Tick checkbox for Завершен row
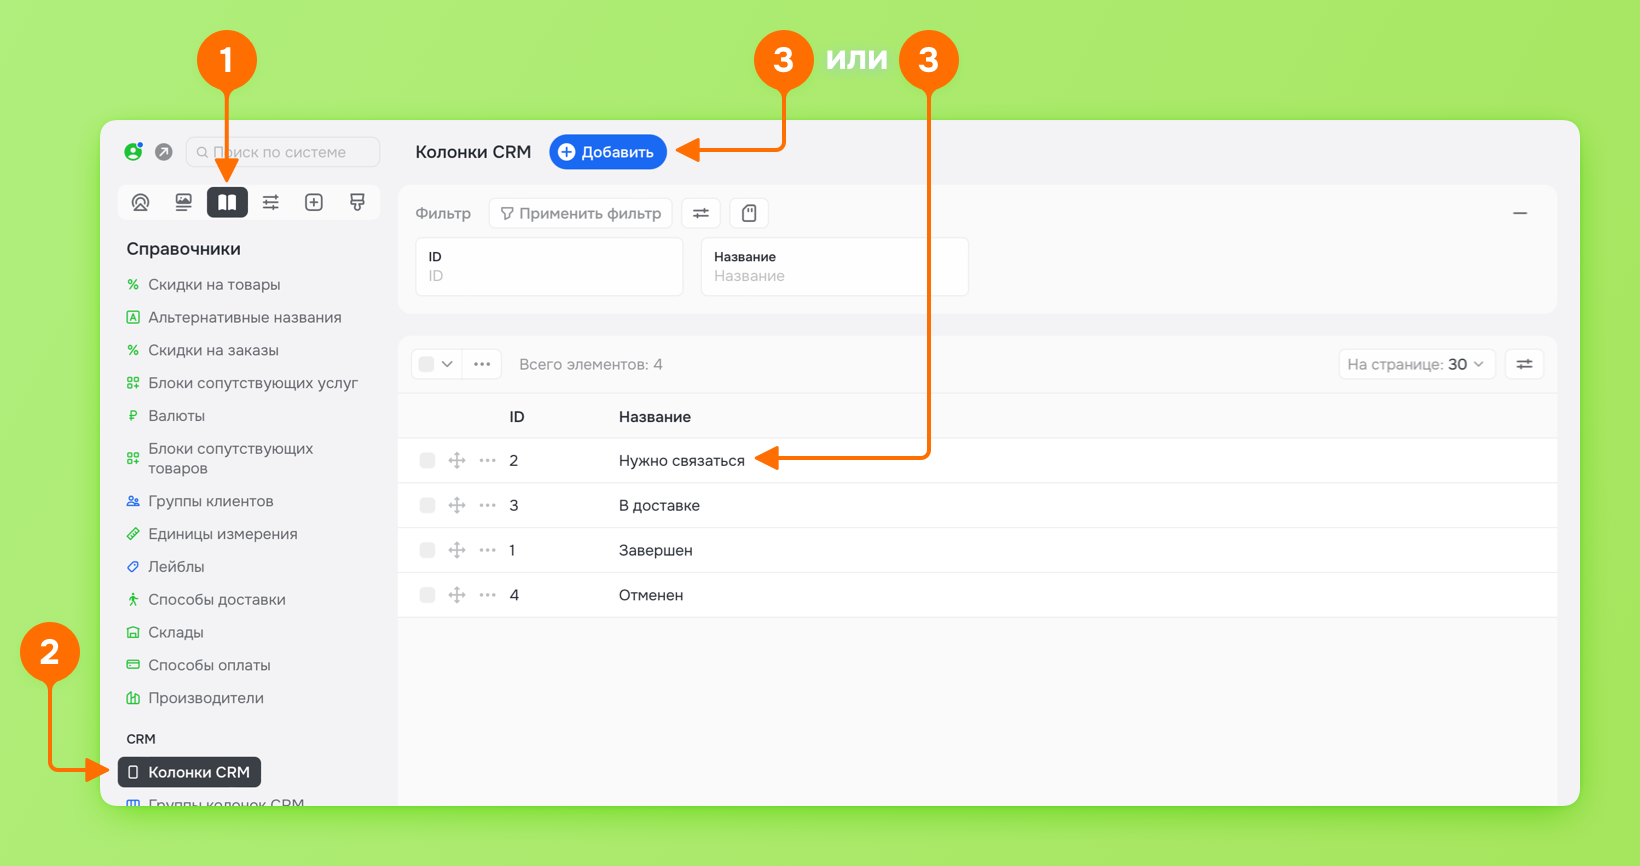This screenshot has width=1640, height=866. (x=427, y=550)
